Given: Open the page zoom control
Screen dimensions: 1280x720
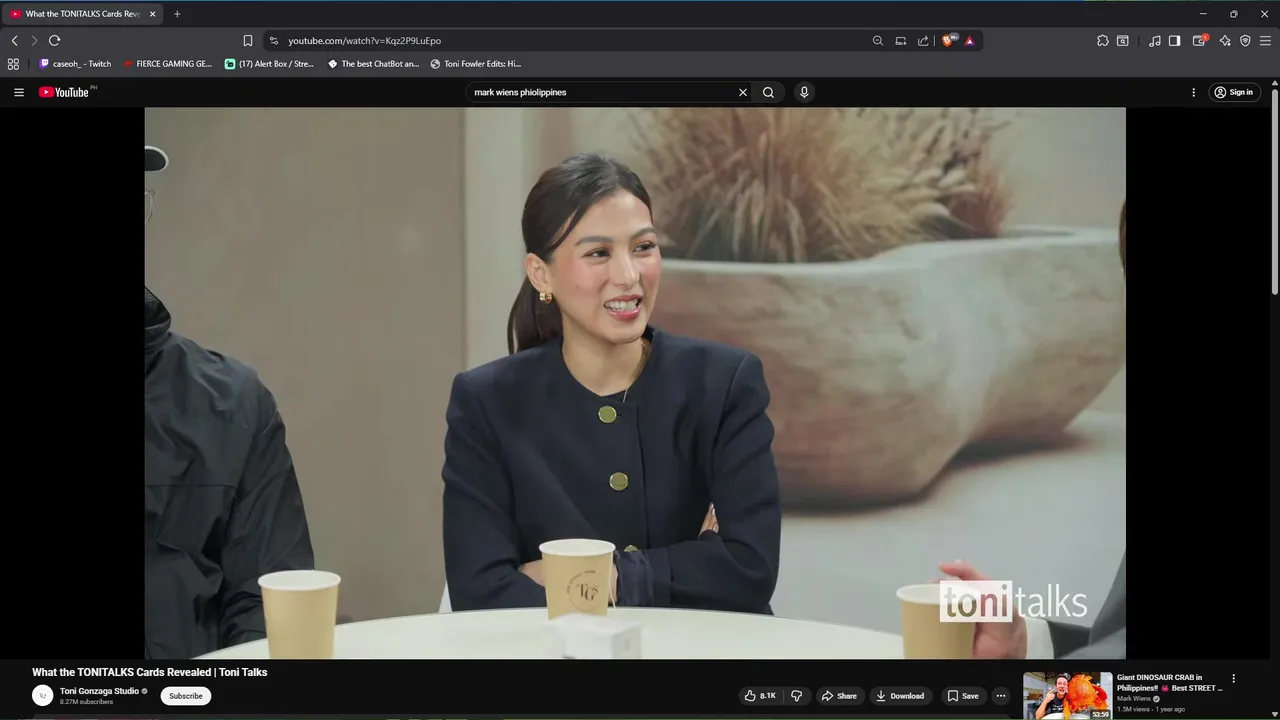Looking at the screenshot, I should [x=878, y=40].
